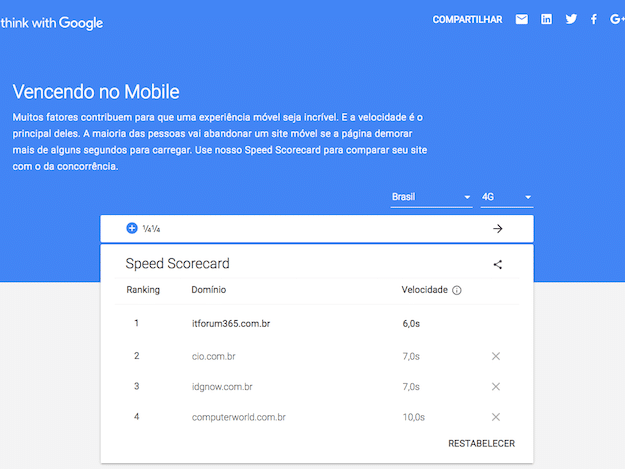Open the Brasil country dropdown

click(x=431, y=197)
